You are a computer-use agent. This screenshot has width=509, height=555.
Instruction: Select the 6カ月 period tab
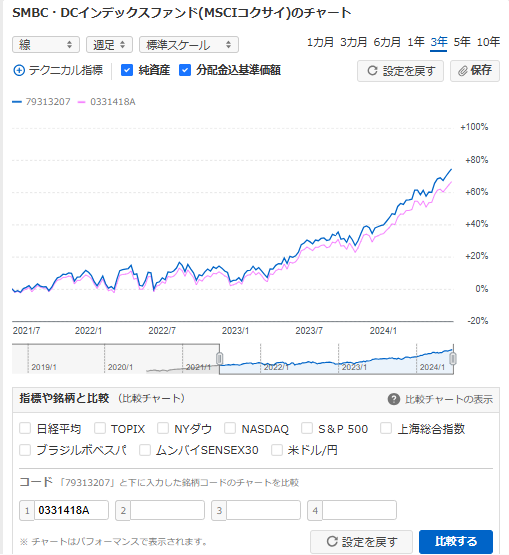pos(387,42)
